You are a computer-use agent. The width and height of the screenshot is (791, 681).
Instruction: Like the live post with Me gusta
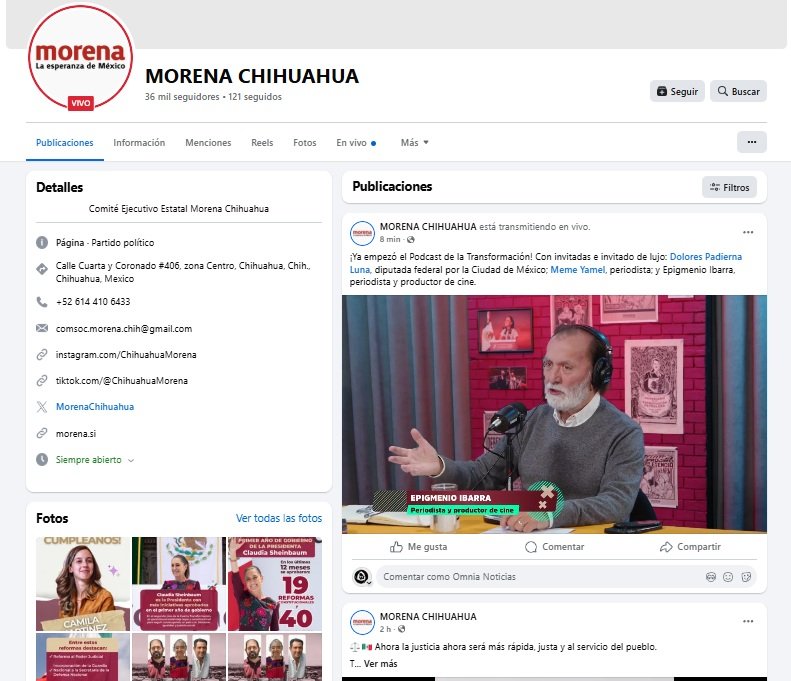(x=418, y=547)
